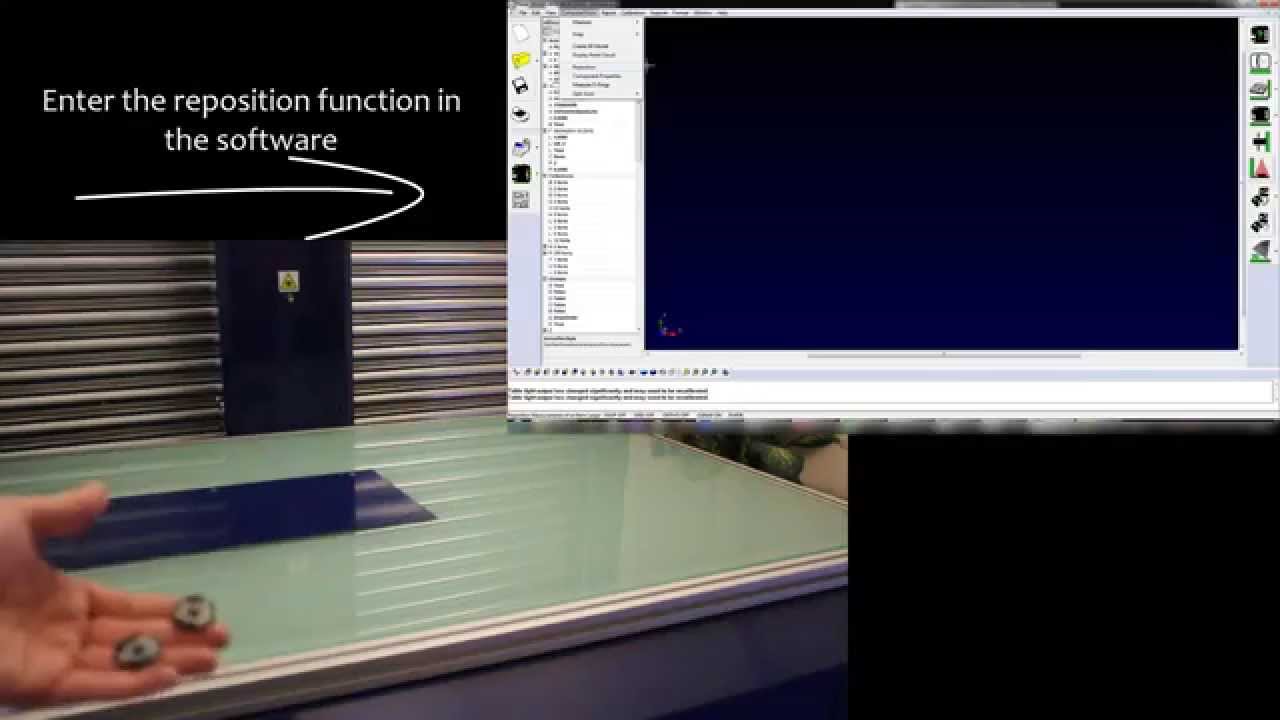Click the solid black square icon in left toolbar
The width and height of the screenshot is (1280, 720).
pos(521,173)
